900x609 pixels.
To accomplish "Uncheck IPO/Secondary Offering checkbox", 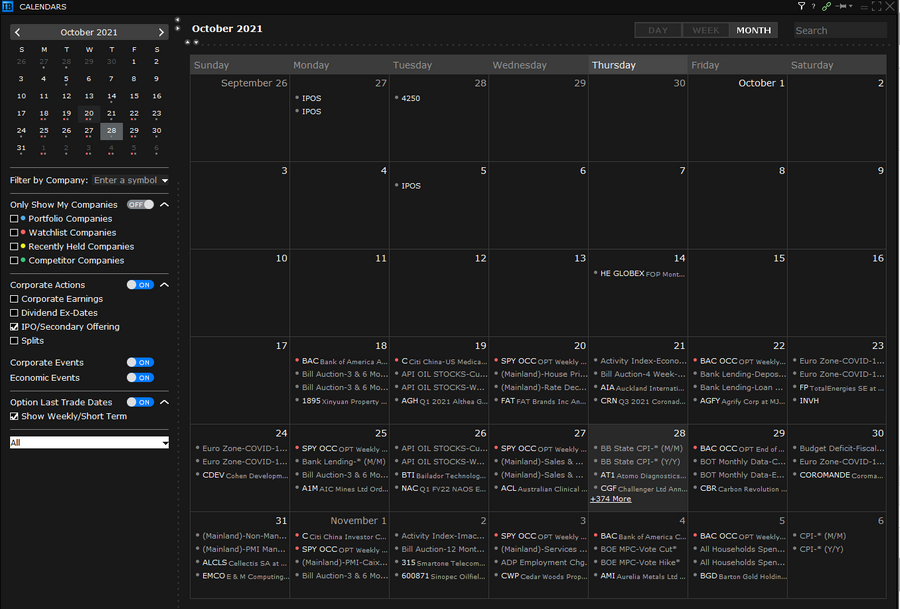I will pos(14,327).
